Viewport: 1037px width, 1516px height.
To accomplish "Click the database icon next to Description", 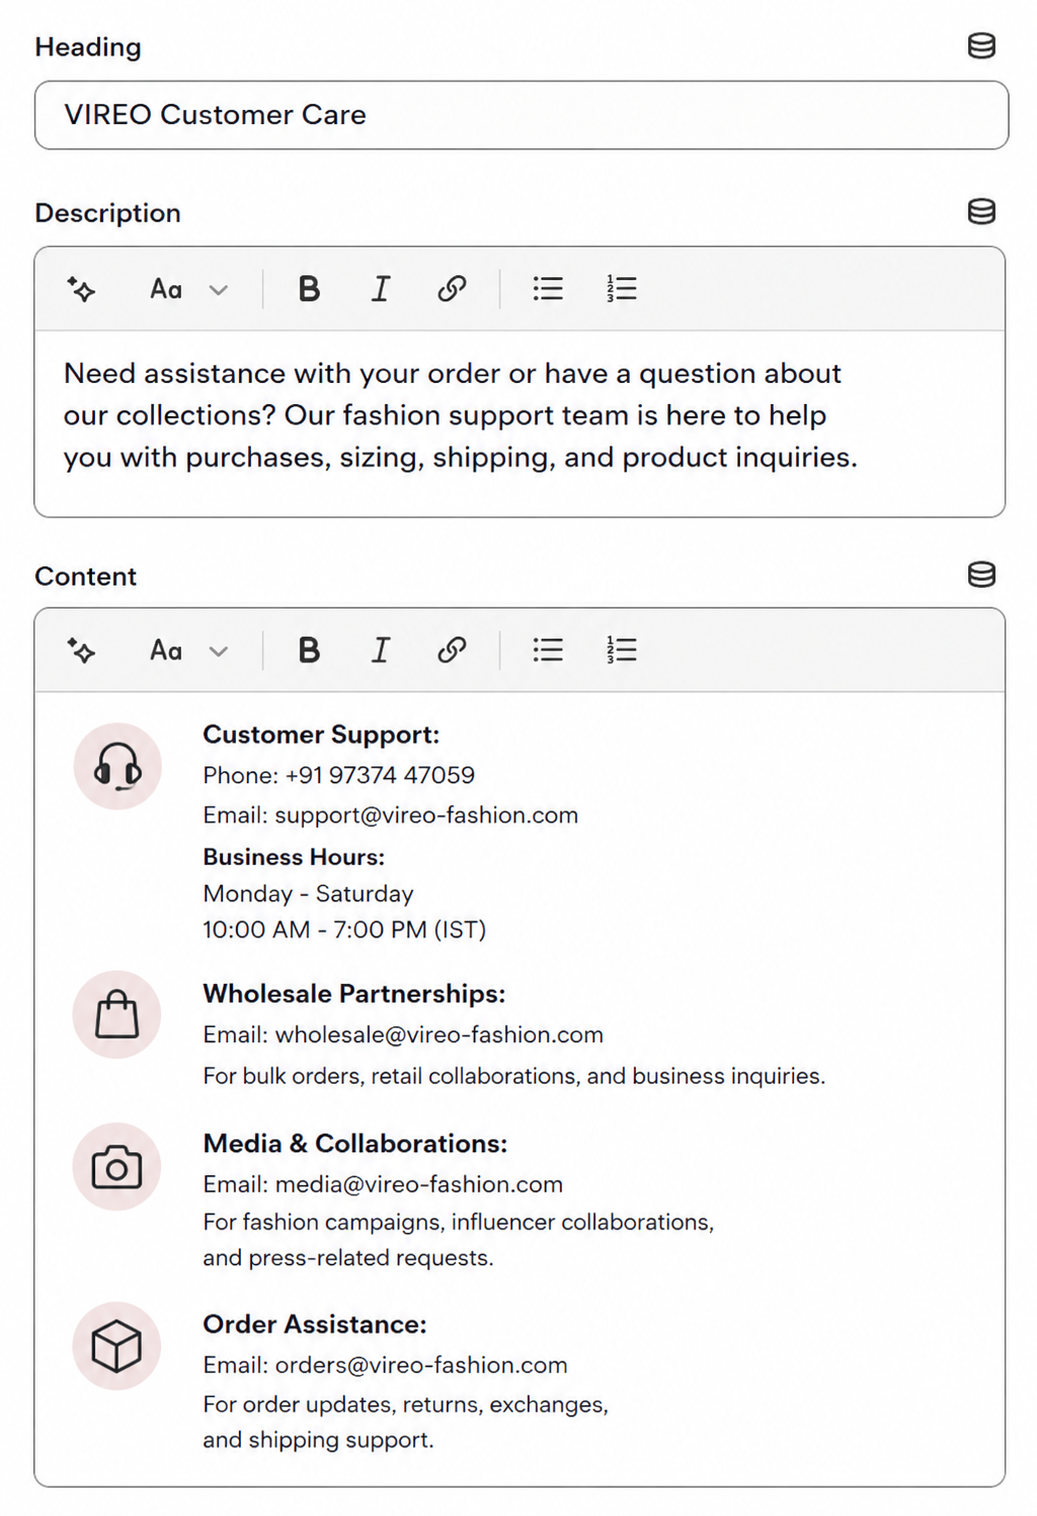I will [981, 212].
